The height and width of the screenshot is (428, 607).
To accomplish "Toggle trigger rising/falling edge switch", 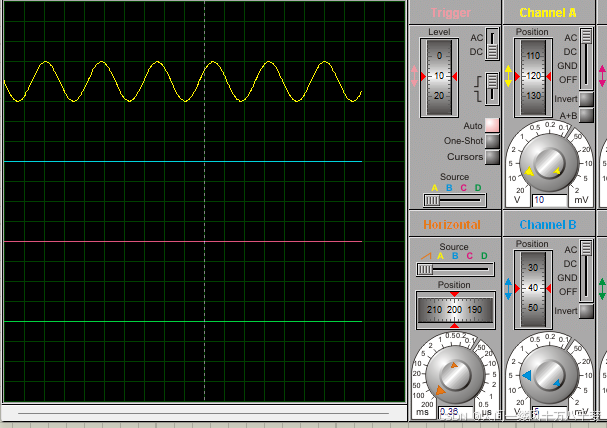I will (492, 89).
